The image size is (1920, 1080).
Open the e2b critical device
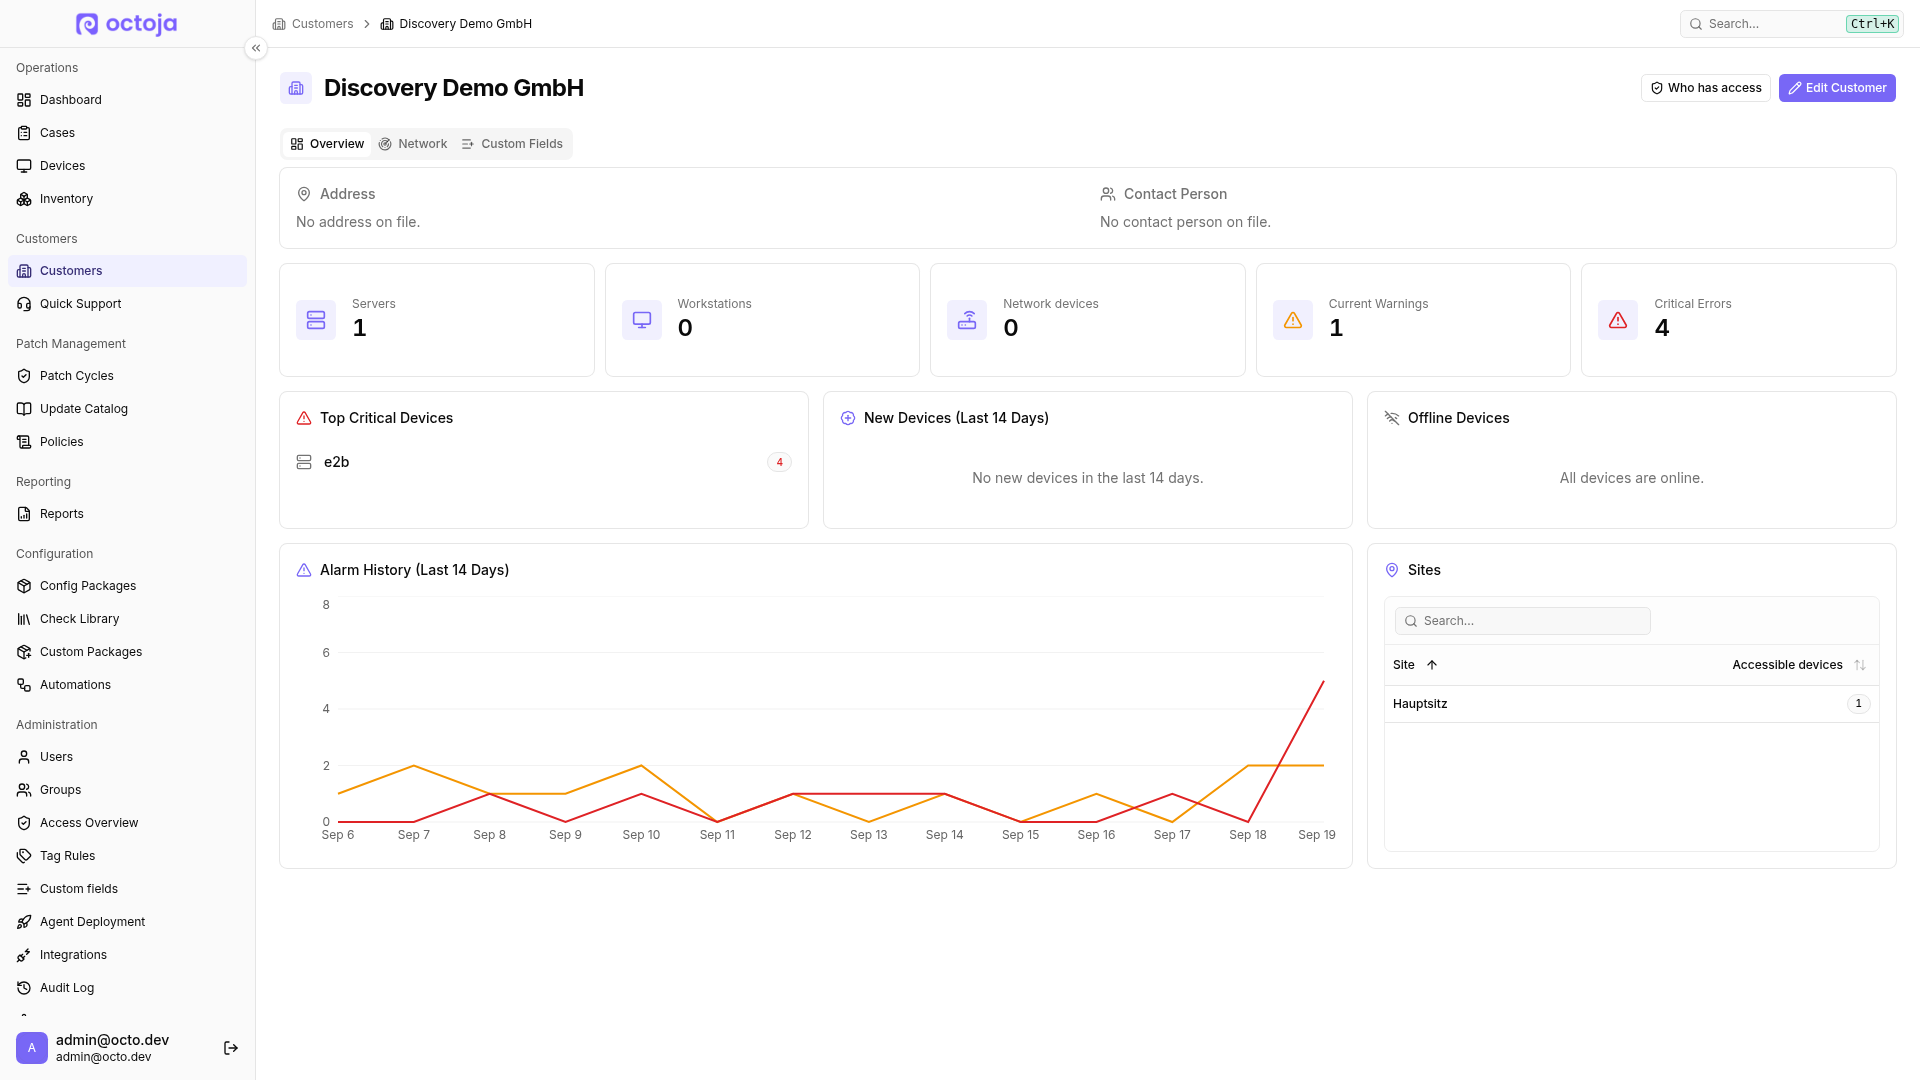point(544,462)
